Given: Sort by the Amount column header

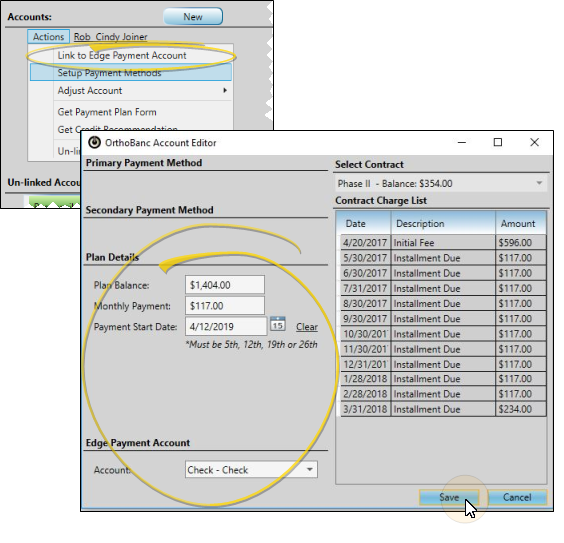Looking at the screenshot, I should click(520, 224).
